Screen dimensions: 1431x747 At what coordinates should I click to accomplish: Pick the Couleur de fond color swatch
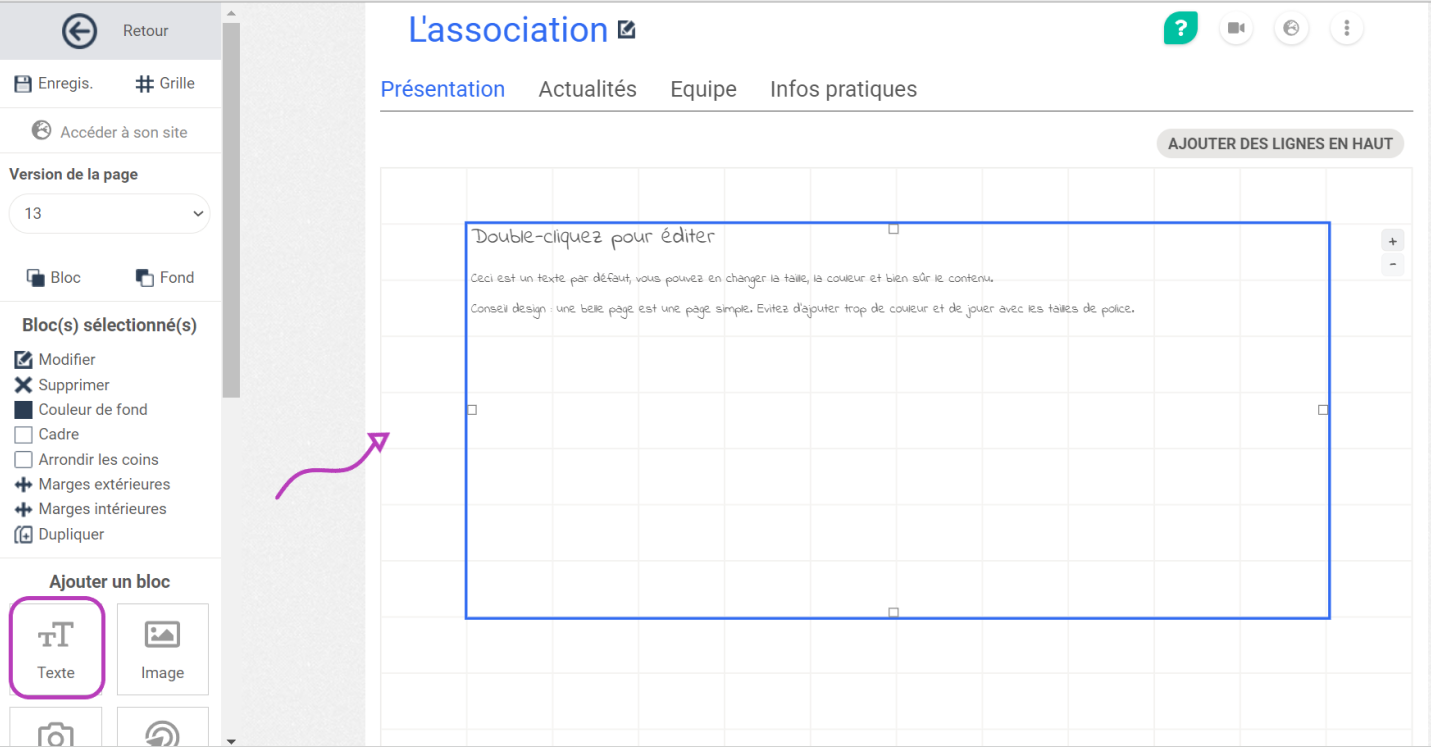[23, 410]
